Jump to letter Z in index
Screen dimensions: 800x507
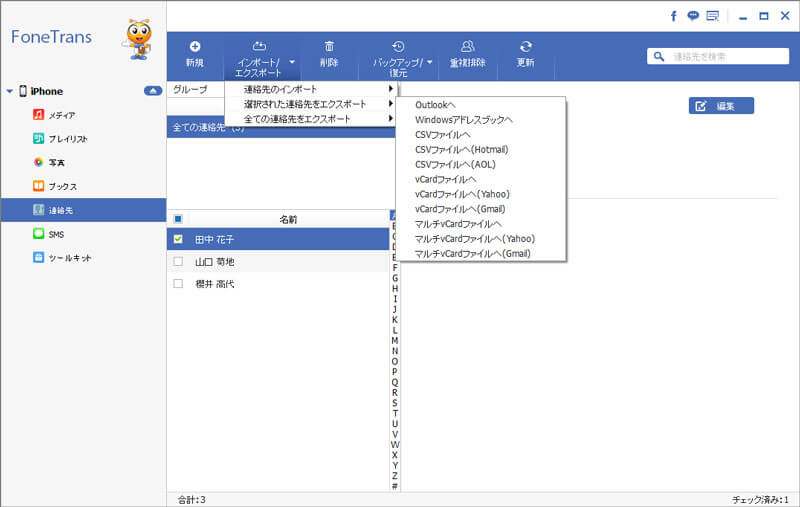[394, 475]
